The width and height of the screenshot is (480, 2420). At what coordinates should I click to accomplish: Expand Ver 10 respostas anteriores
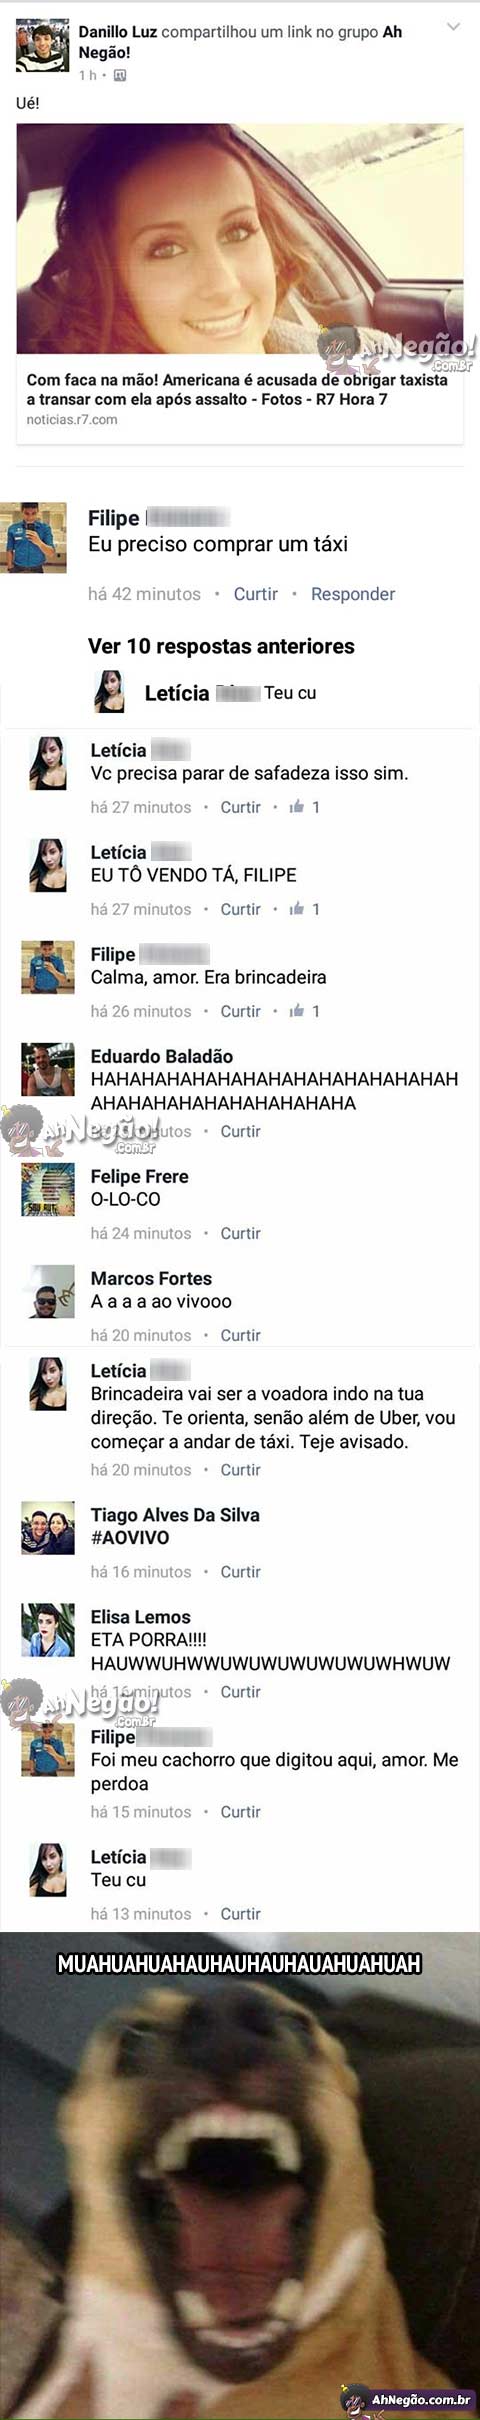click(221, 646)
